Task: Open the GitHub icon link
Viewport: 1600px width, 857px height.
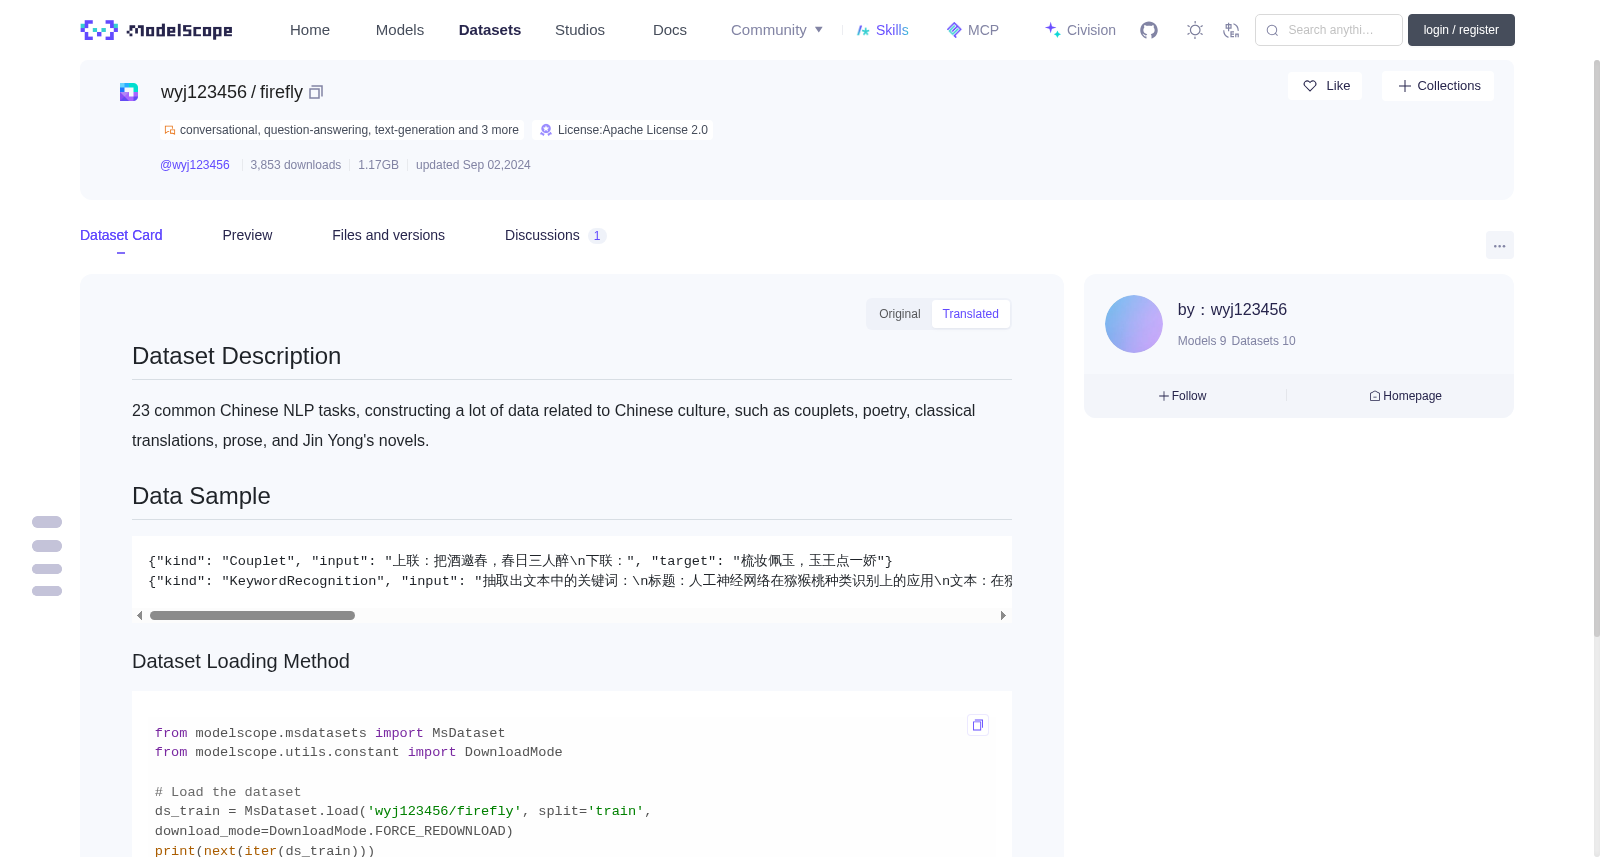Action: click(1149, 30)
